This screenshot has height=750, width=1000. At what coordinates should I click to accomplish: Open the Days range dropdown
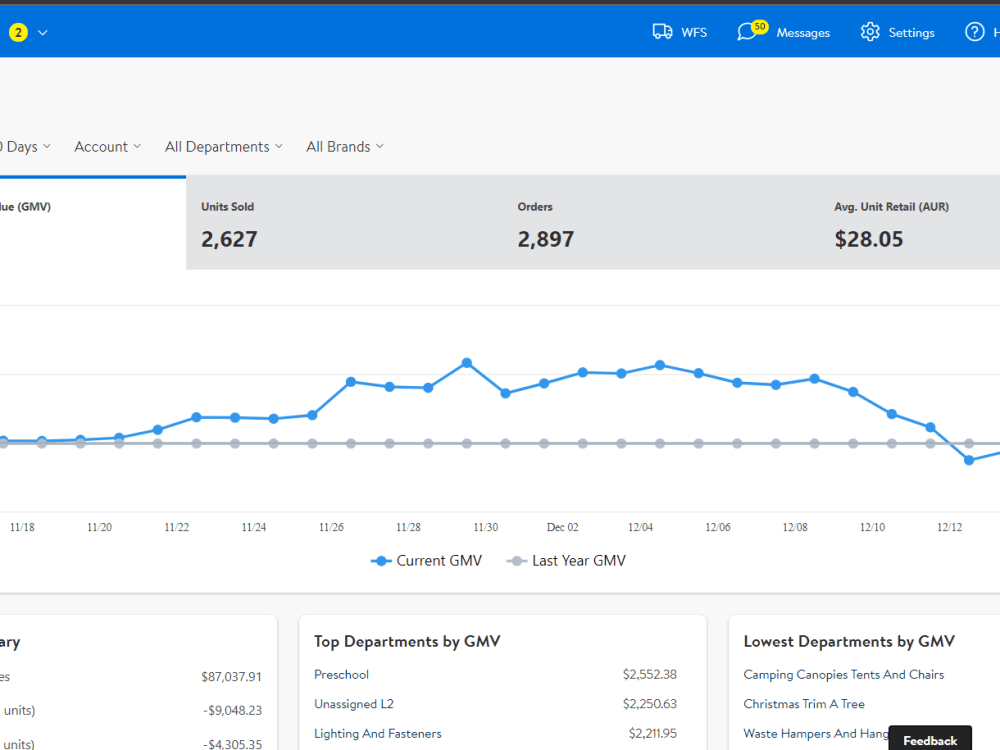pyautogui.click(x=26, y=147)
